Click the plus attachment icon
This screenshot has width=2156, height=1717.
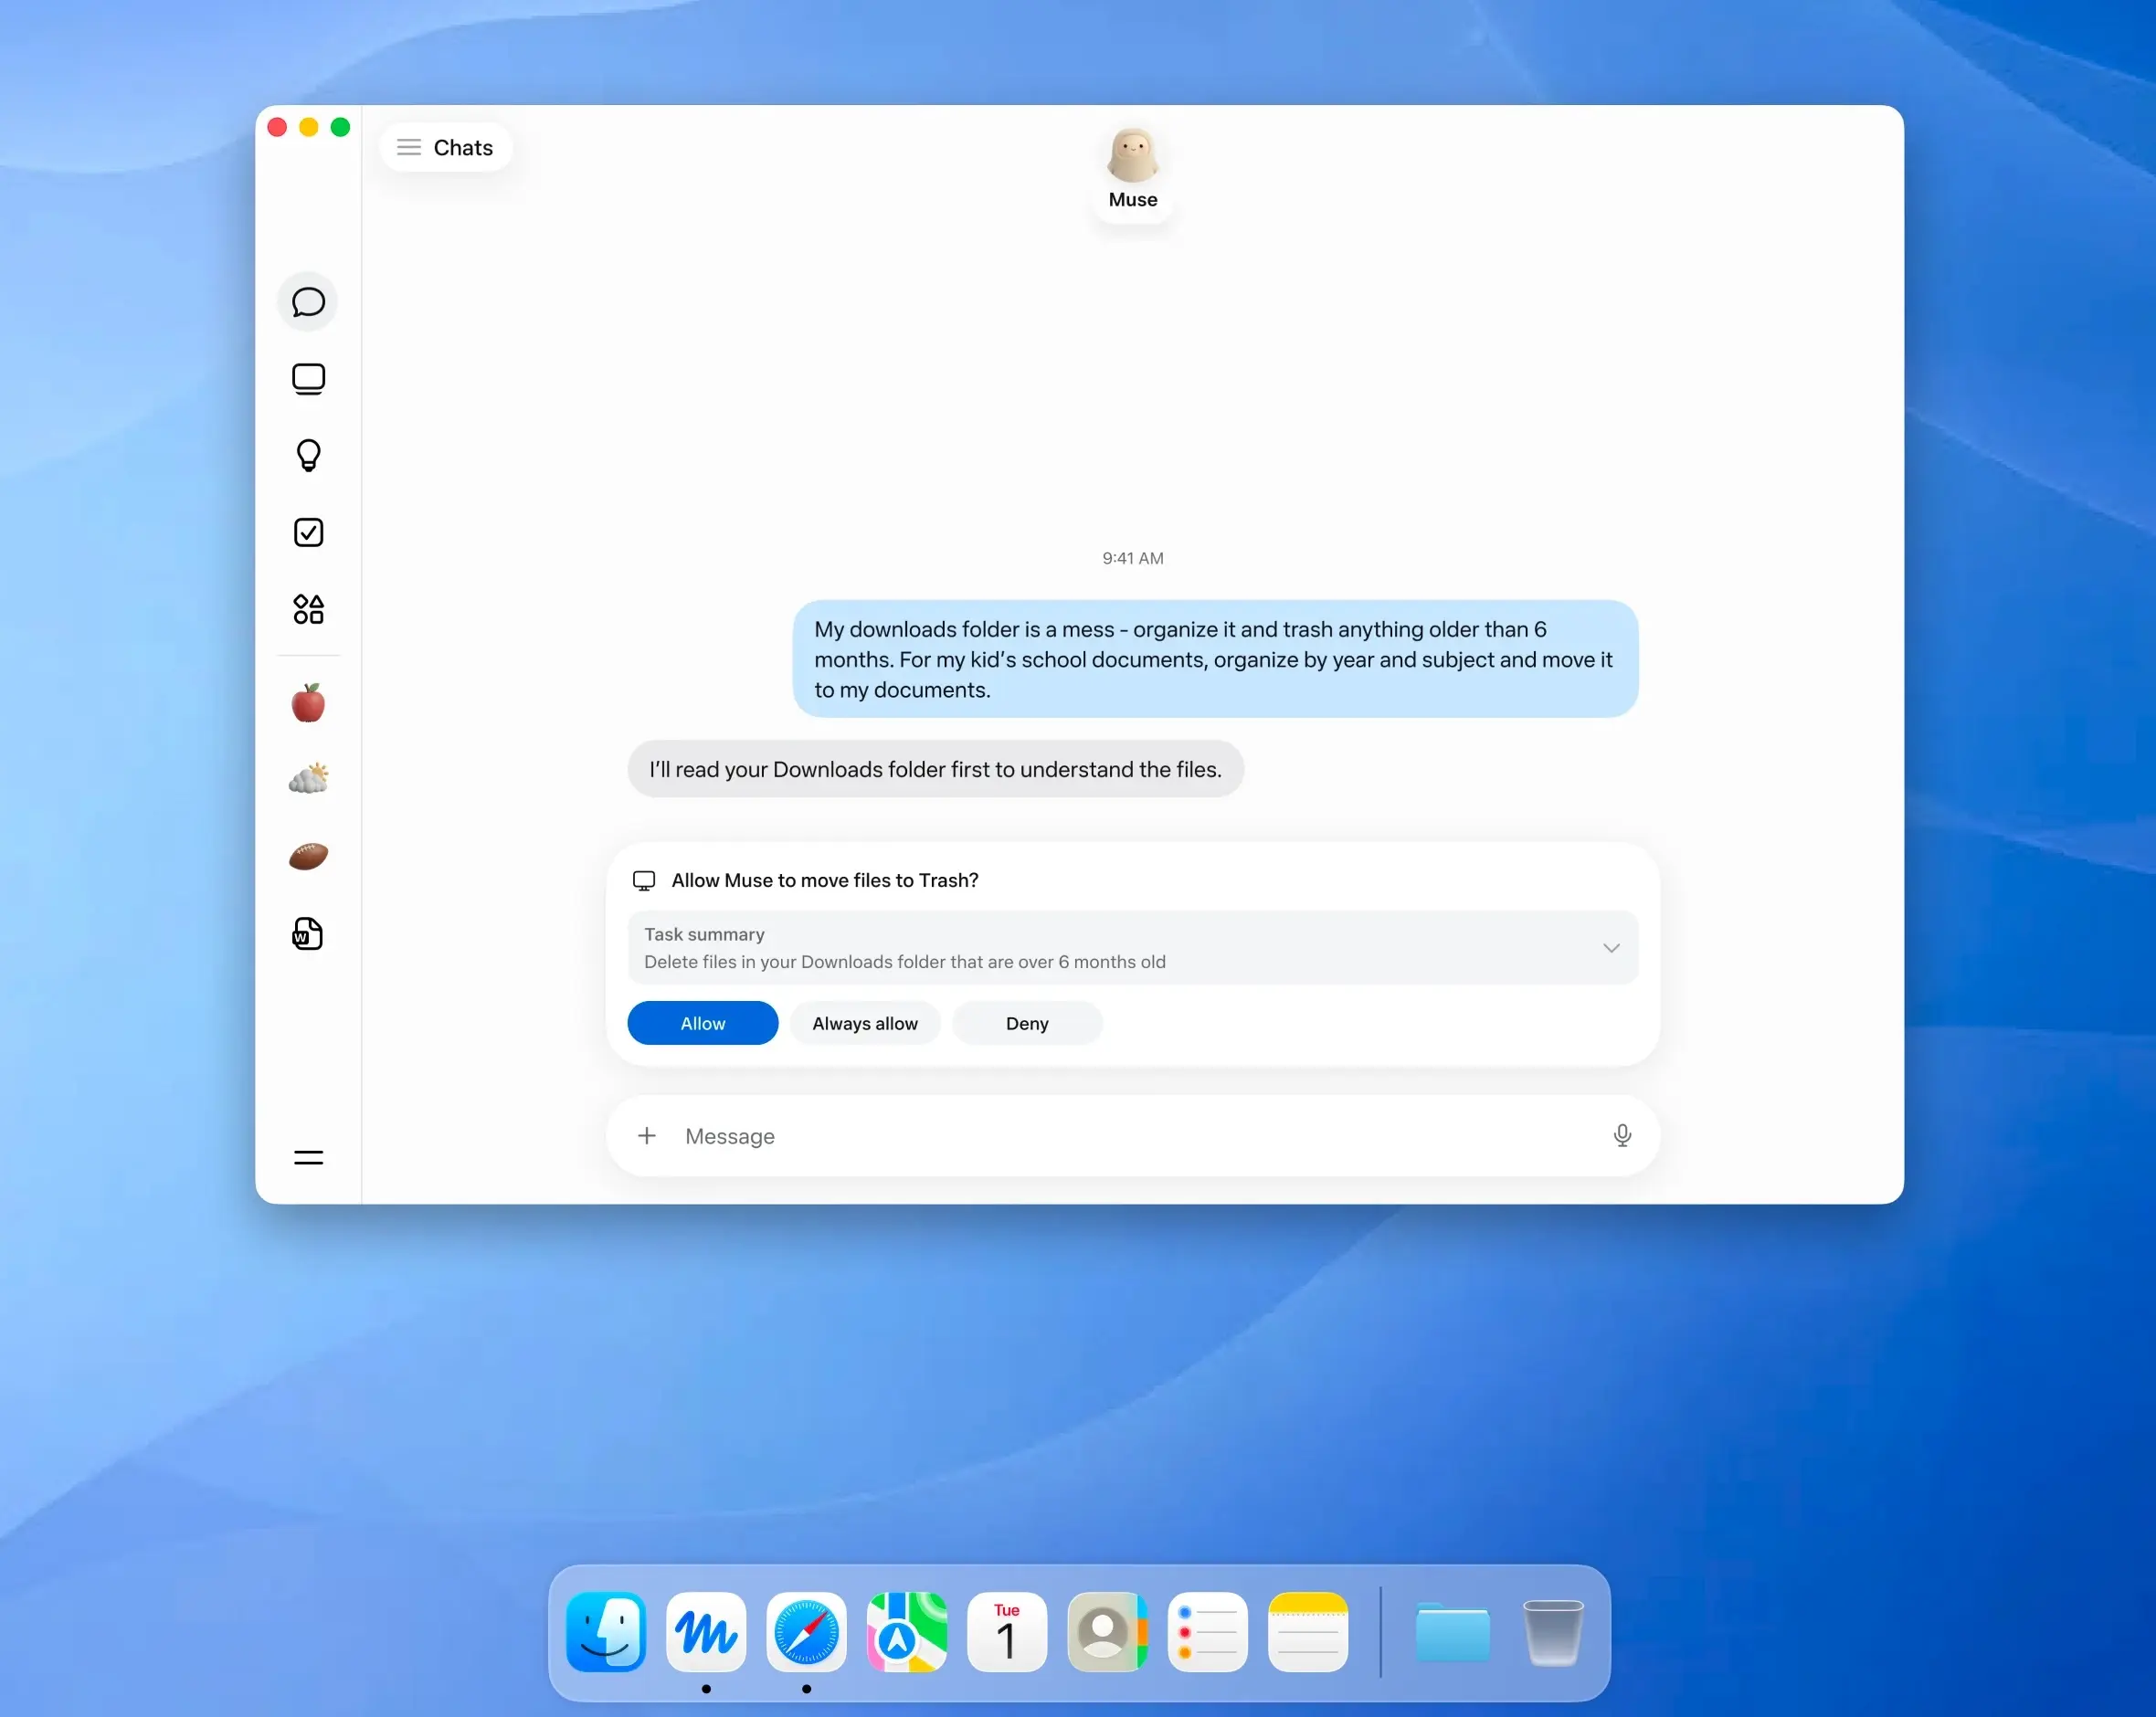click(x=647, y=1136)
